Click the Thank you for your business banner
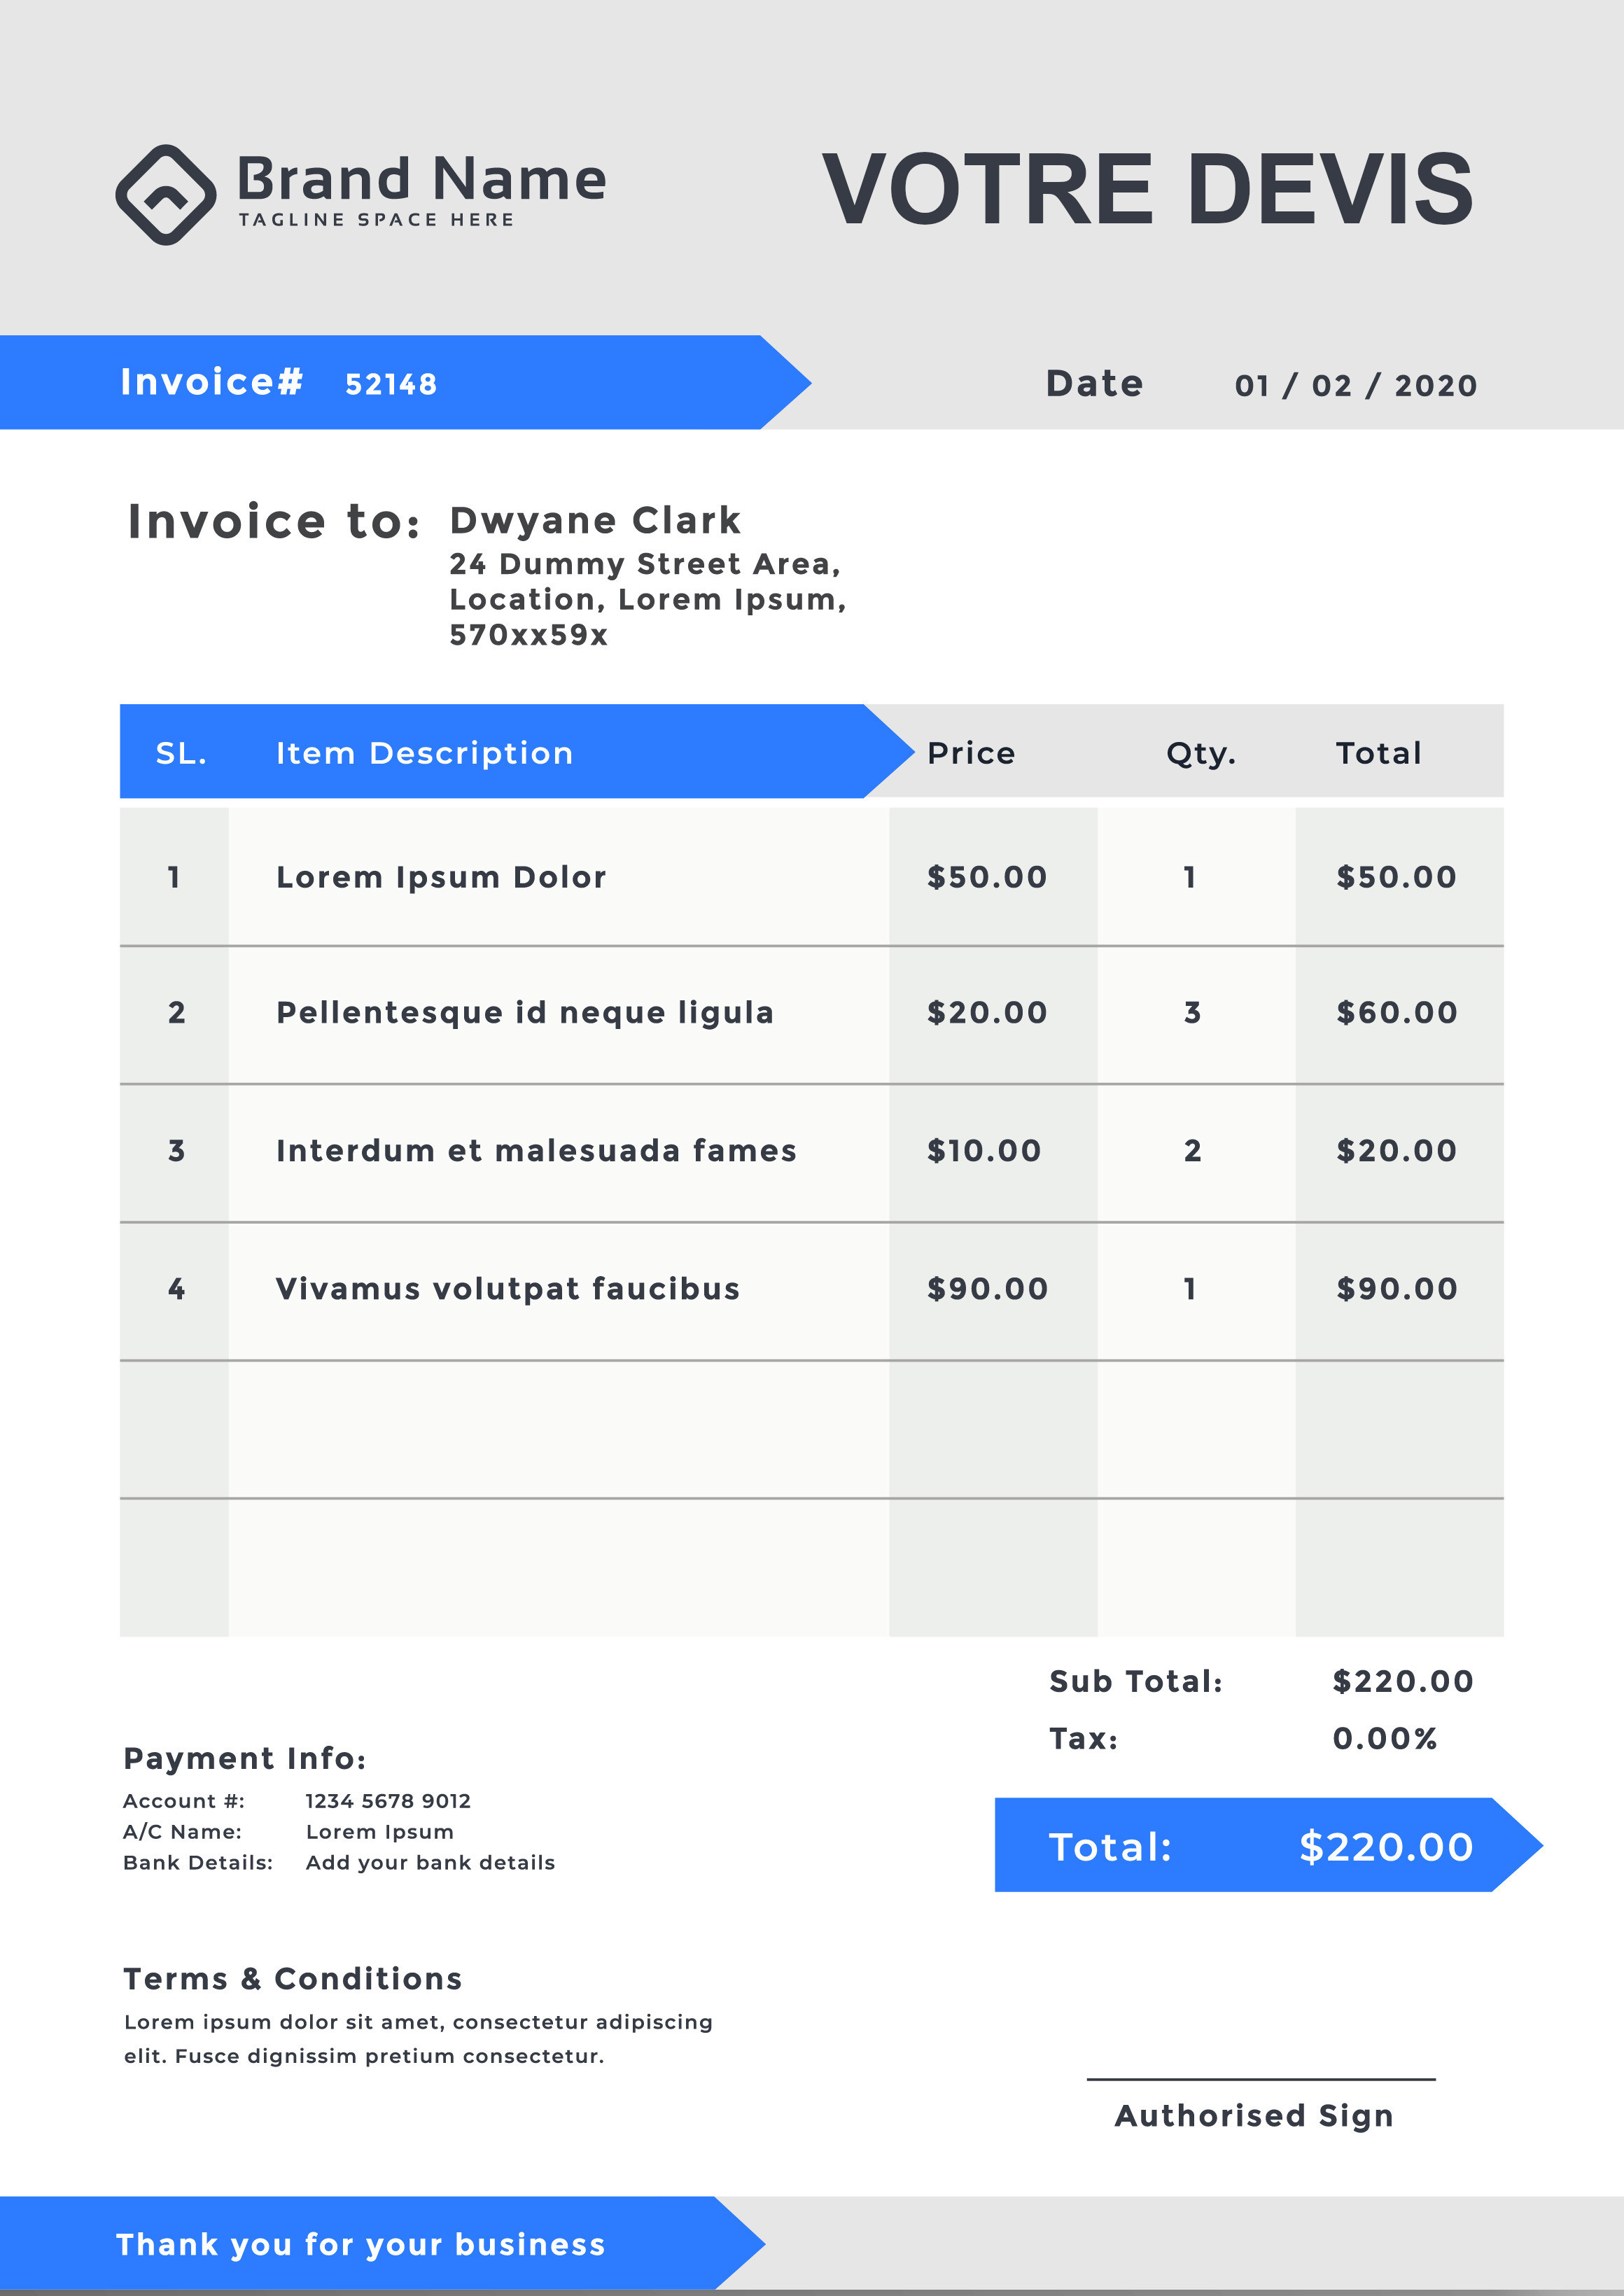This screenshot has height=2296, width=1624. (382, 2244)
